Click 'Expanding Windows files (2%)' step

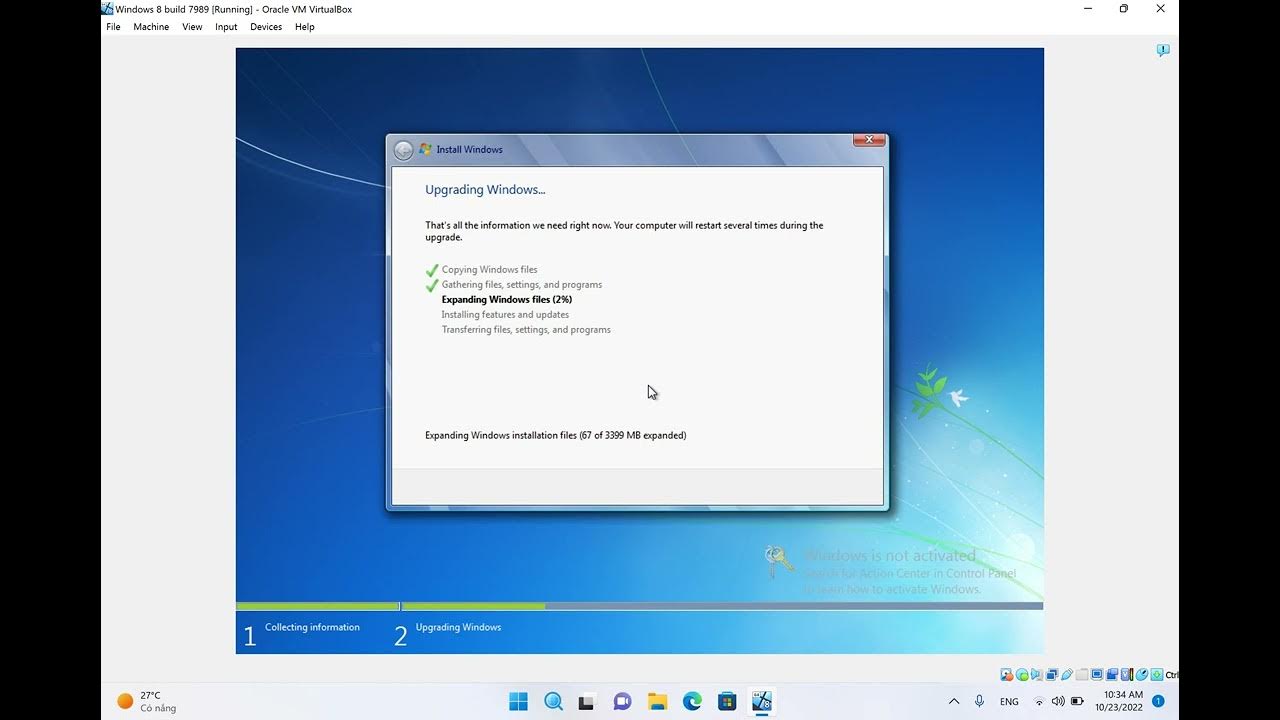pos(507,300)
